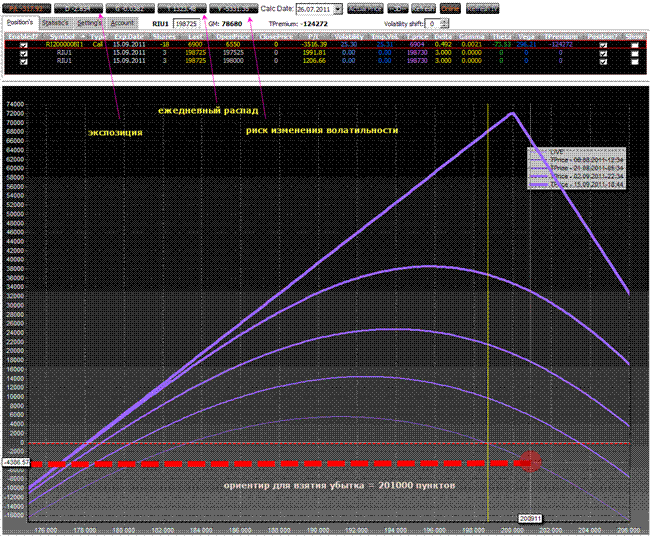Image resolution: width=650 pixels, height=536 pixels.
Task: Switch to the Statistics tab
Action: click(55, 23)
